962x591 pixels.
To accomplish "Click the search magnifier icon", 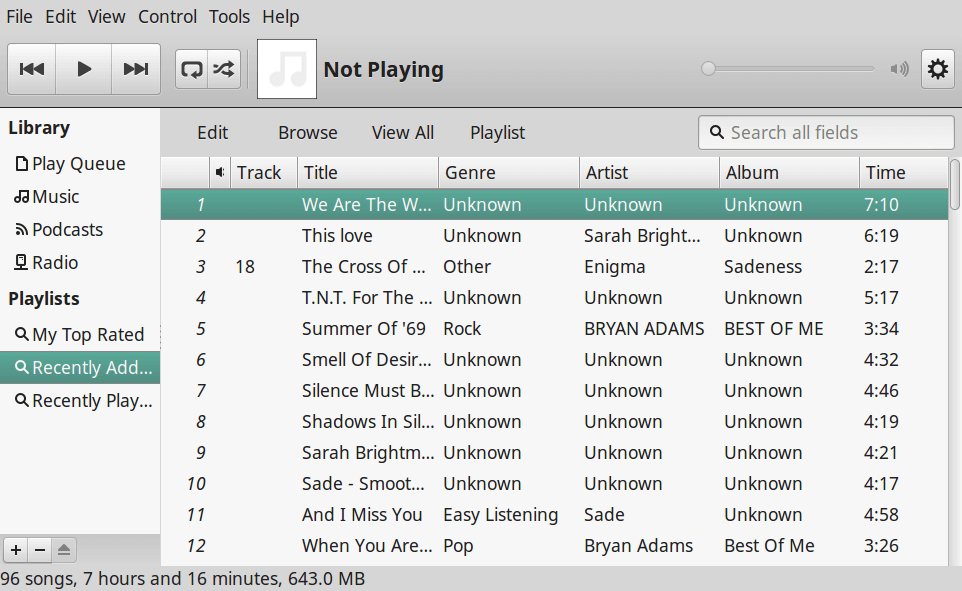I will click(716, 132).
